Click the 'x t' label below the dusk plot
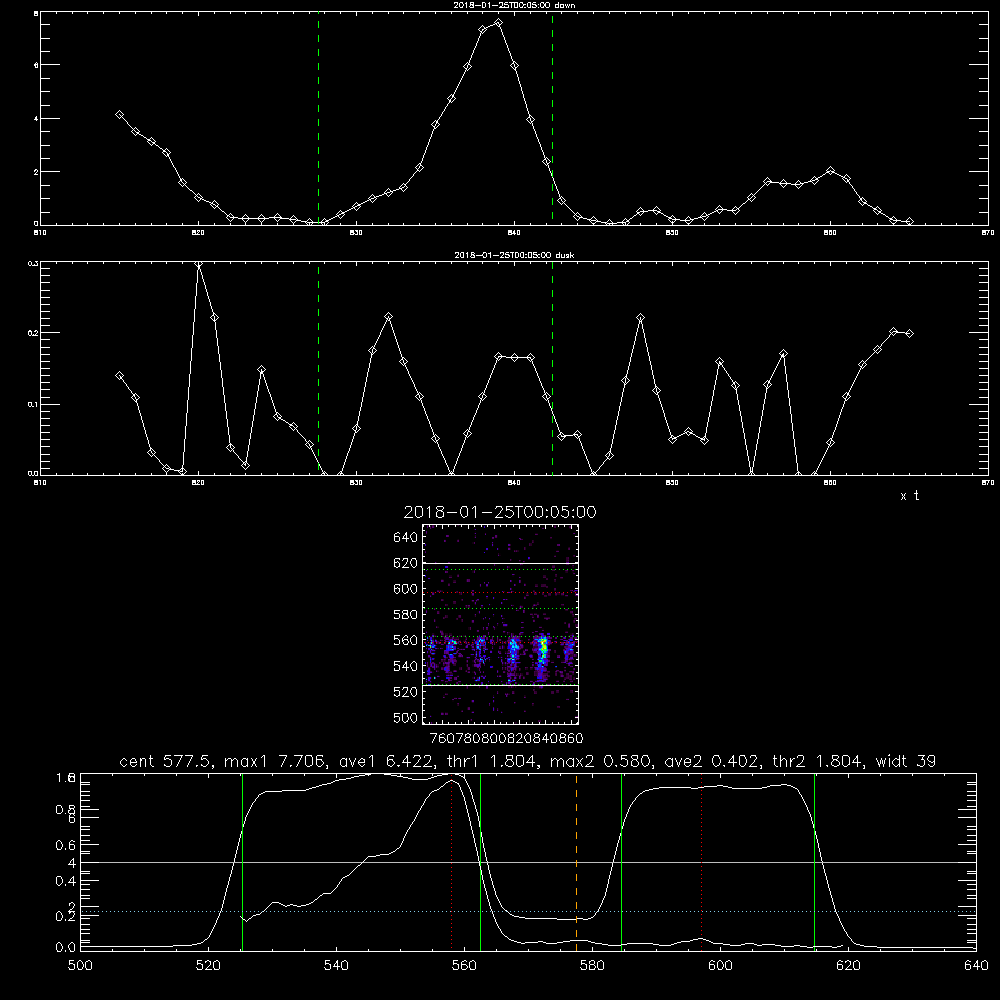This screenshot has height=1000, width=1000. click(x=909, y=496)
